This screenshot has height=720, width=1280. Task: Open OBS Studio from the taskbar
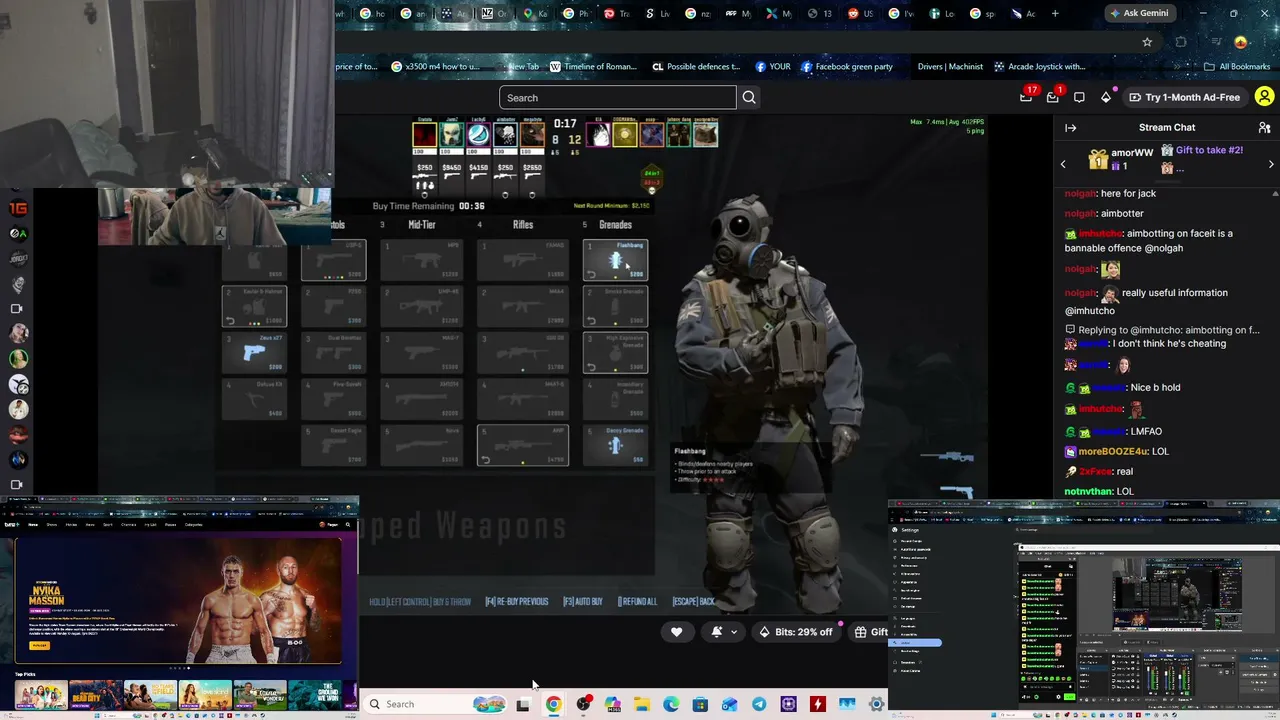click(x=583, y=704)
